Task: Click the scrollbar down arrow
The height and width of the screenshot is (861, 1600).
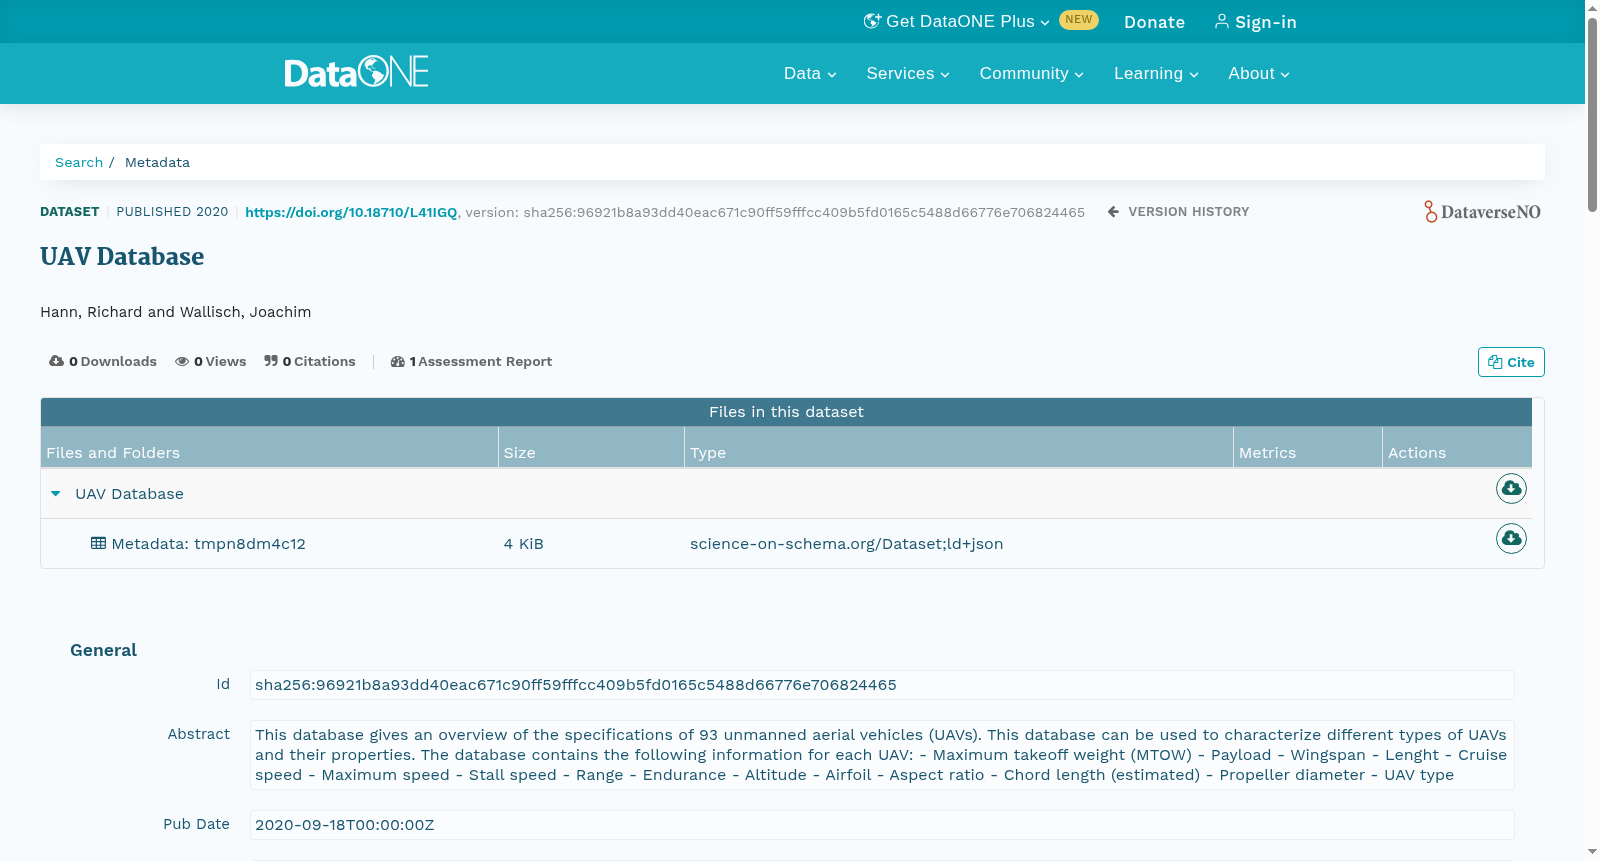Action: pos(1592,852)
